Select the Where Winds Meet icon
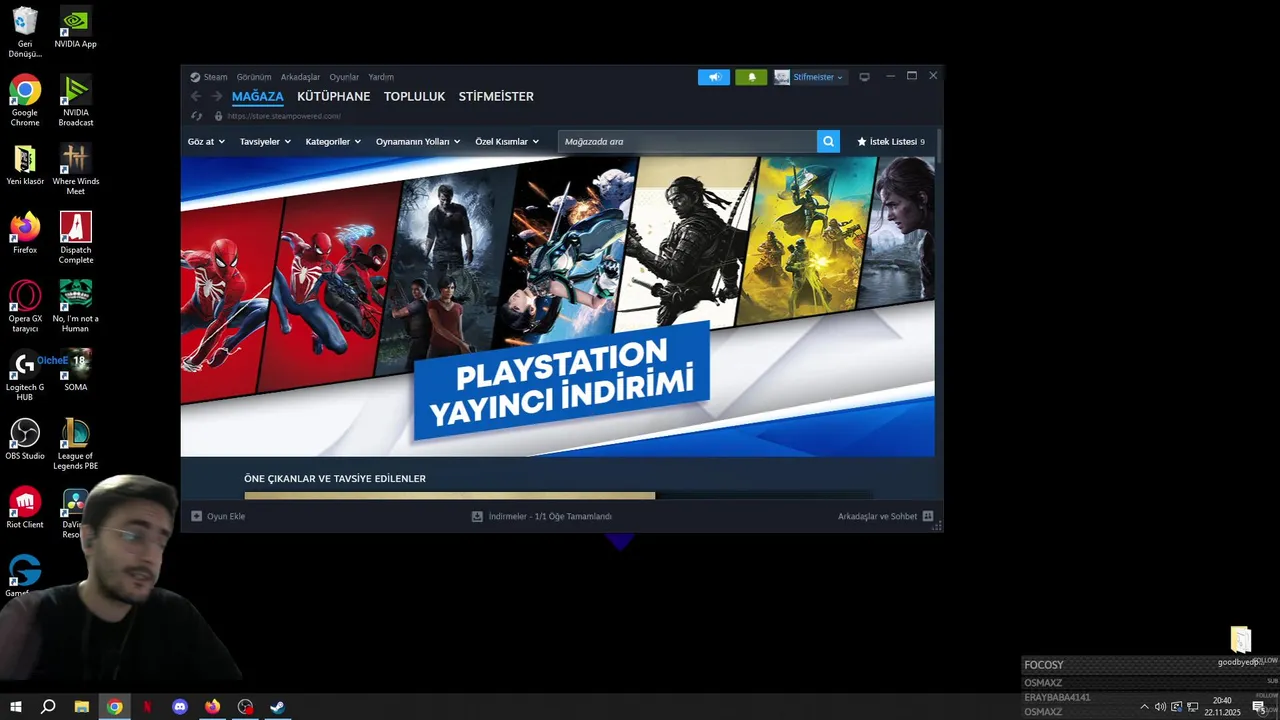Viewport: 1280px width, 720px height. pos(75,169)
